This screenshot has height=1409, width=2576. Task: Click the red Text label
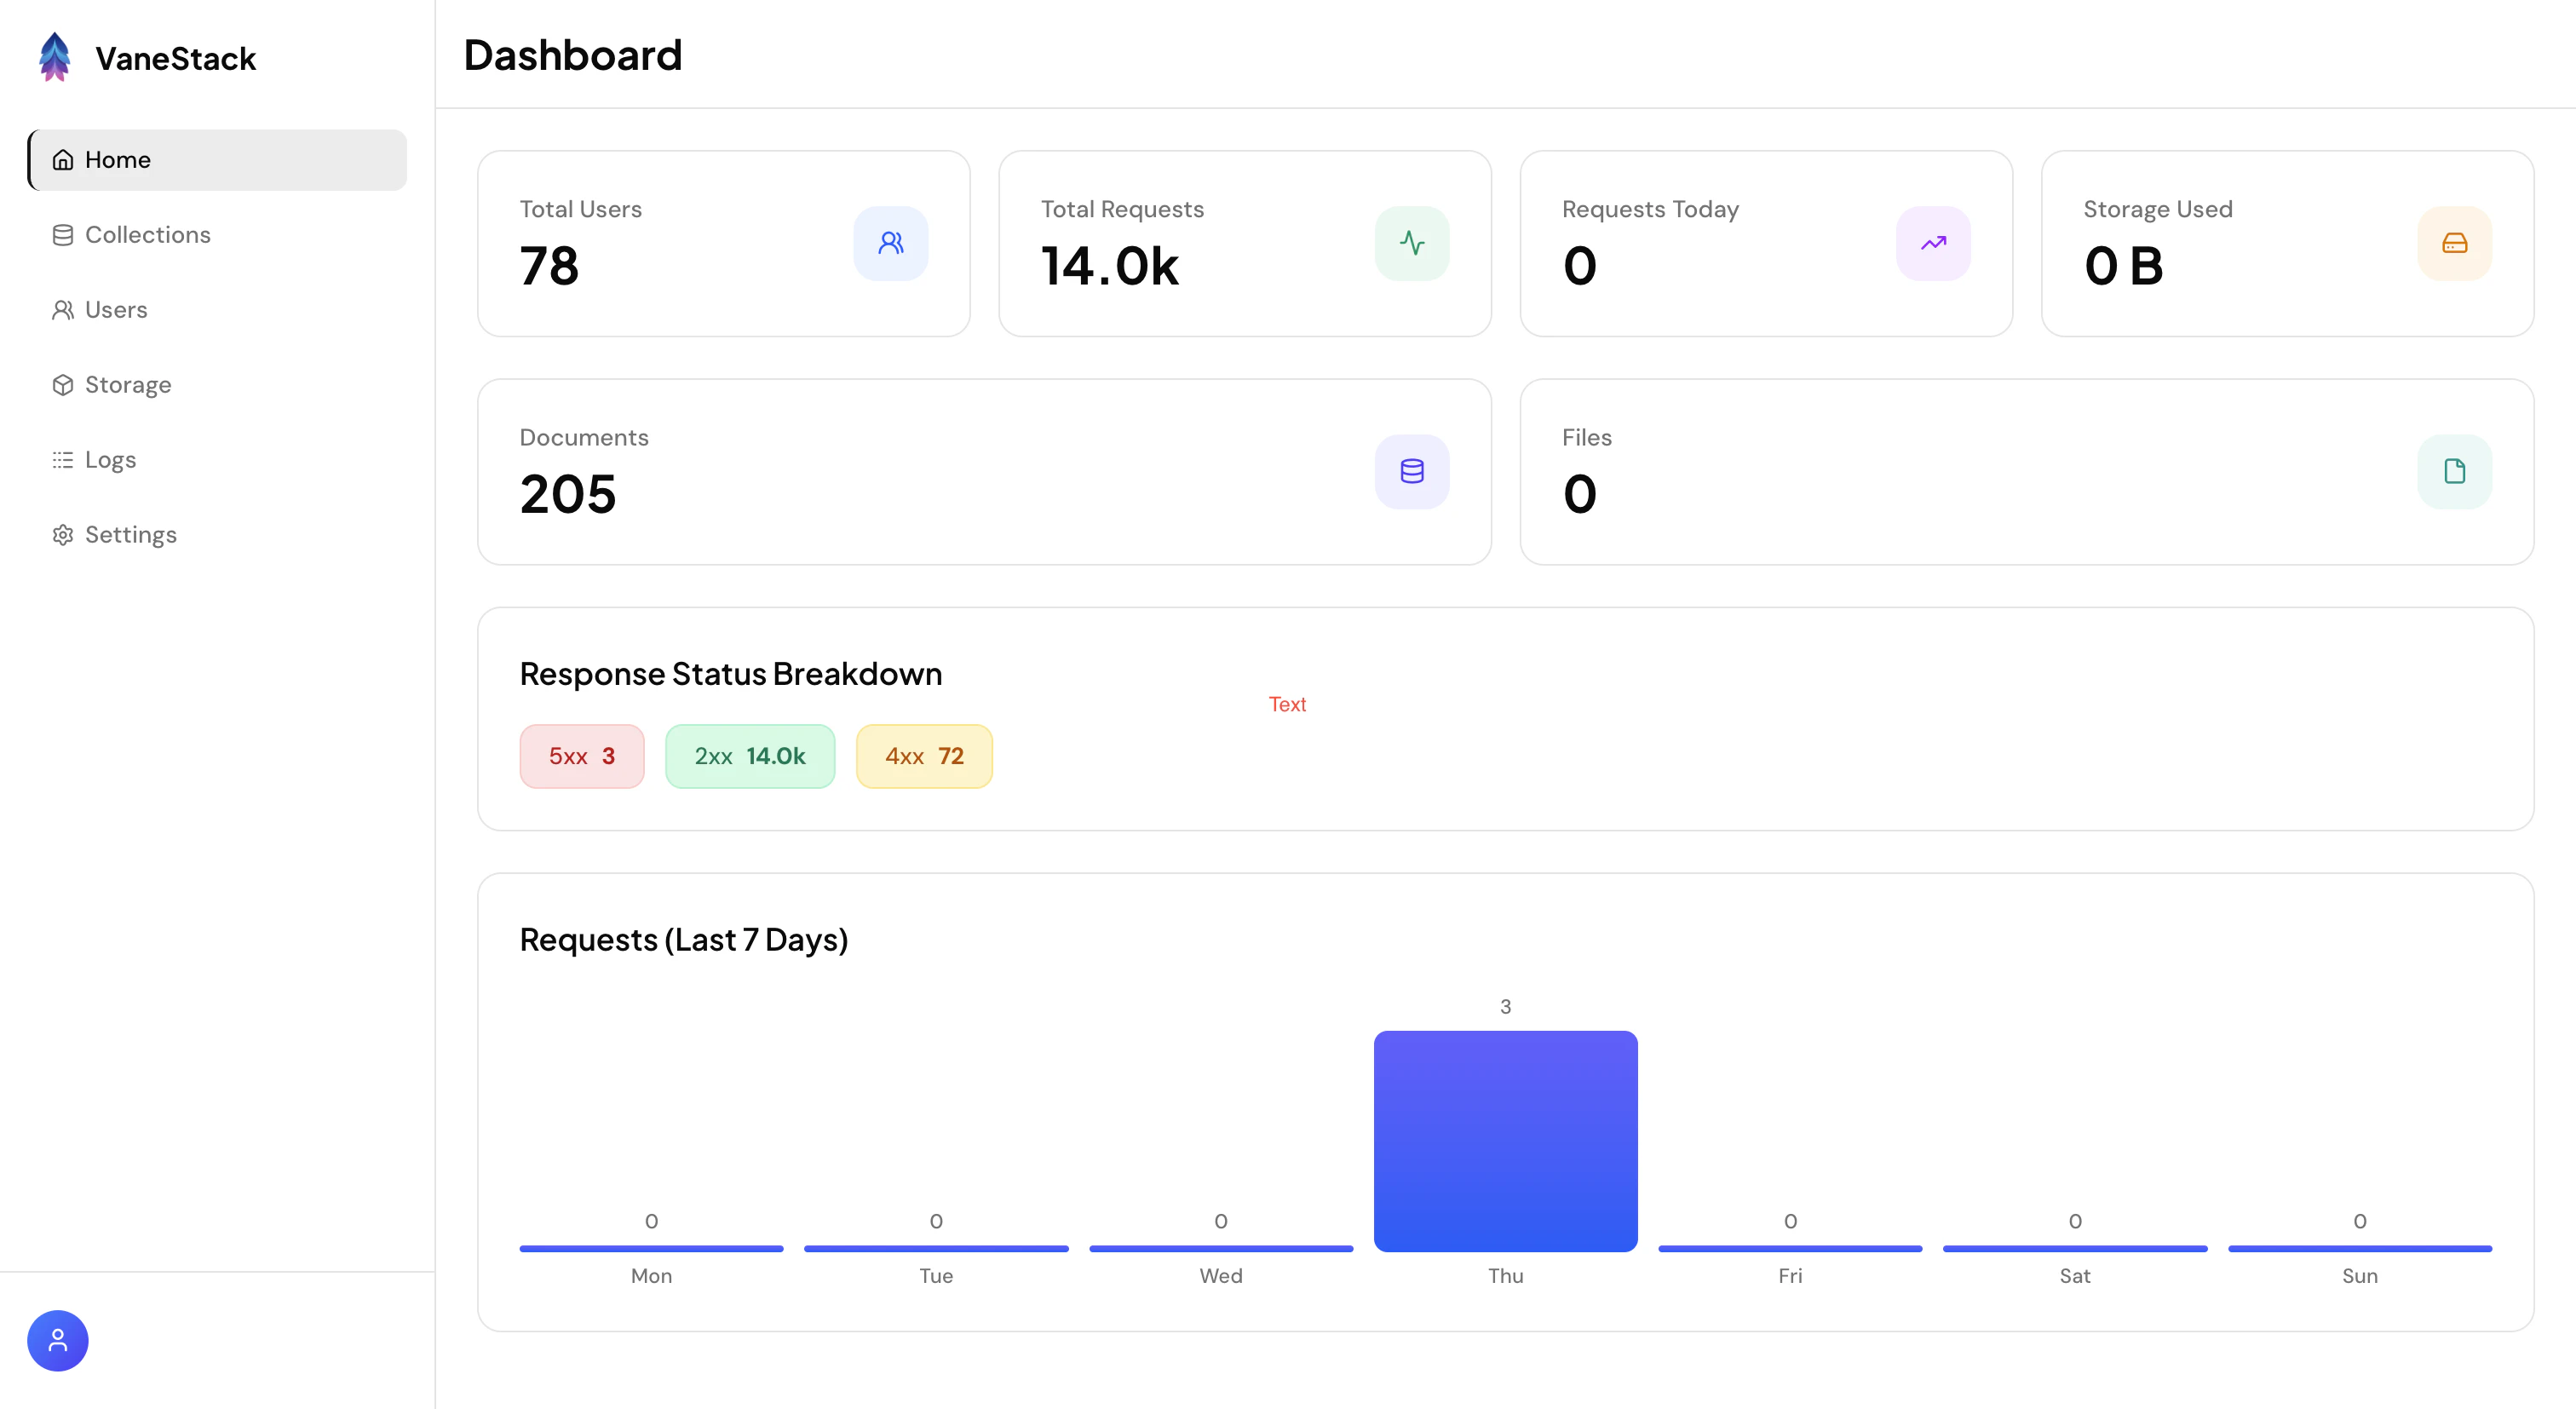1286,704
